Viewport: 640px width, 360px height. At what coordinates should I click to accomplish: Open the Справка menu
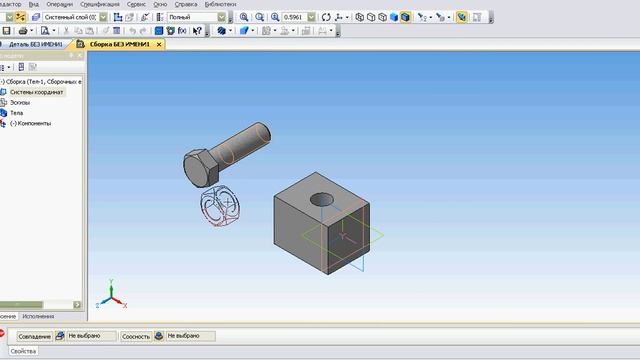pos(186,4)
